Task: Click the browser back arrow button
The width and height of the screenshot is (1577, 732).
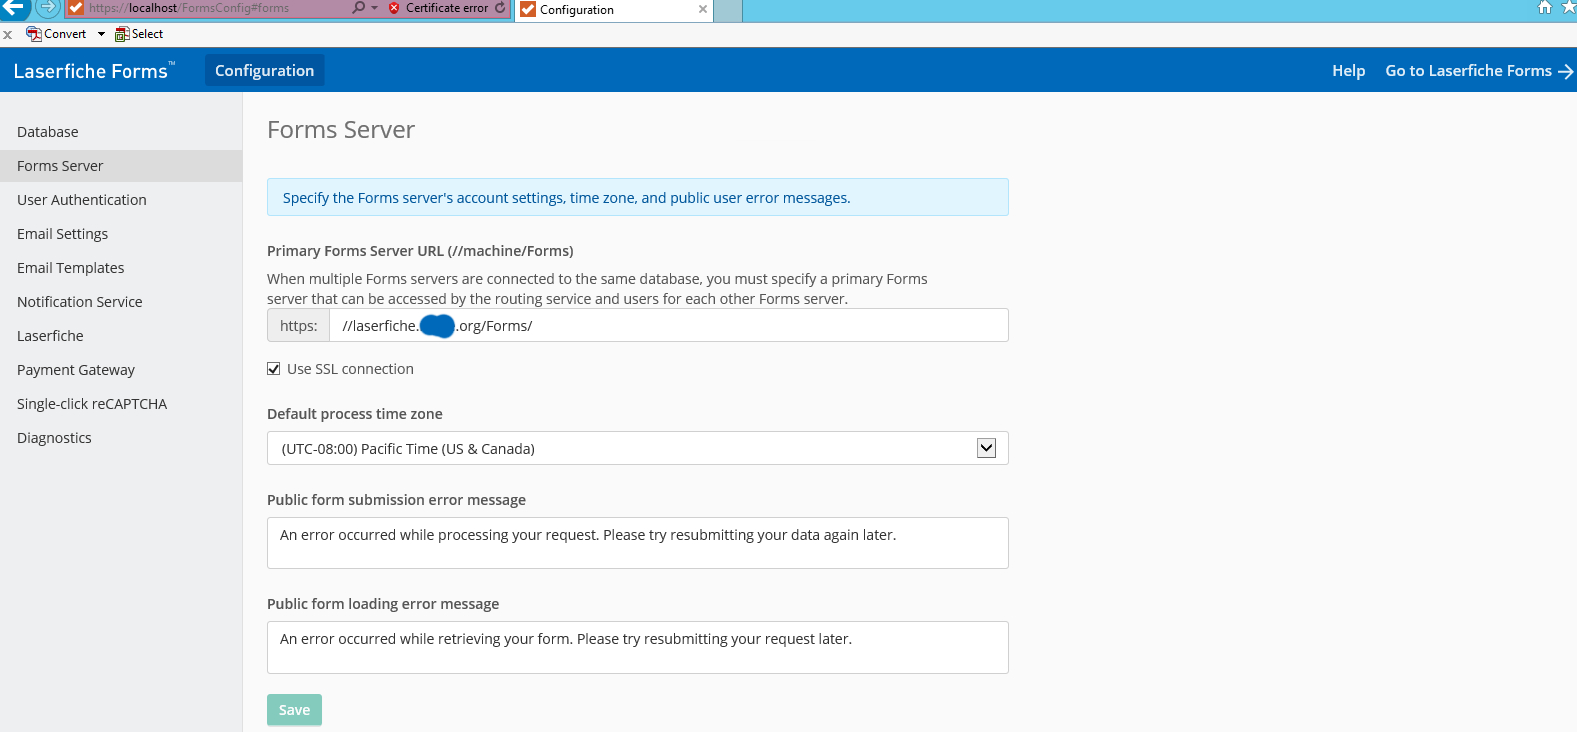Action: pos(15,7)
